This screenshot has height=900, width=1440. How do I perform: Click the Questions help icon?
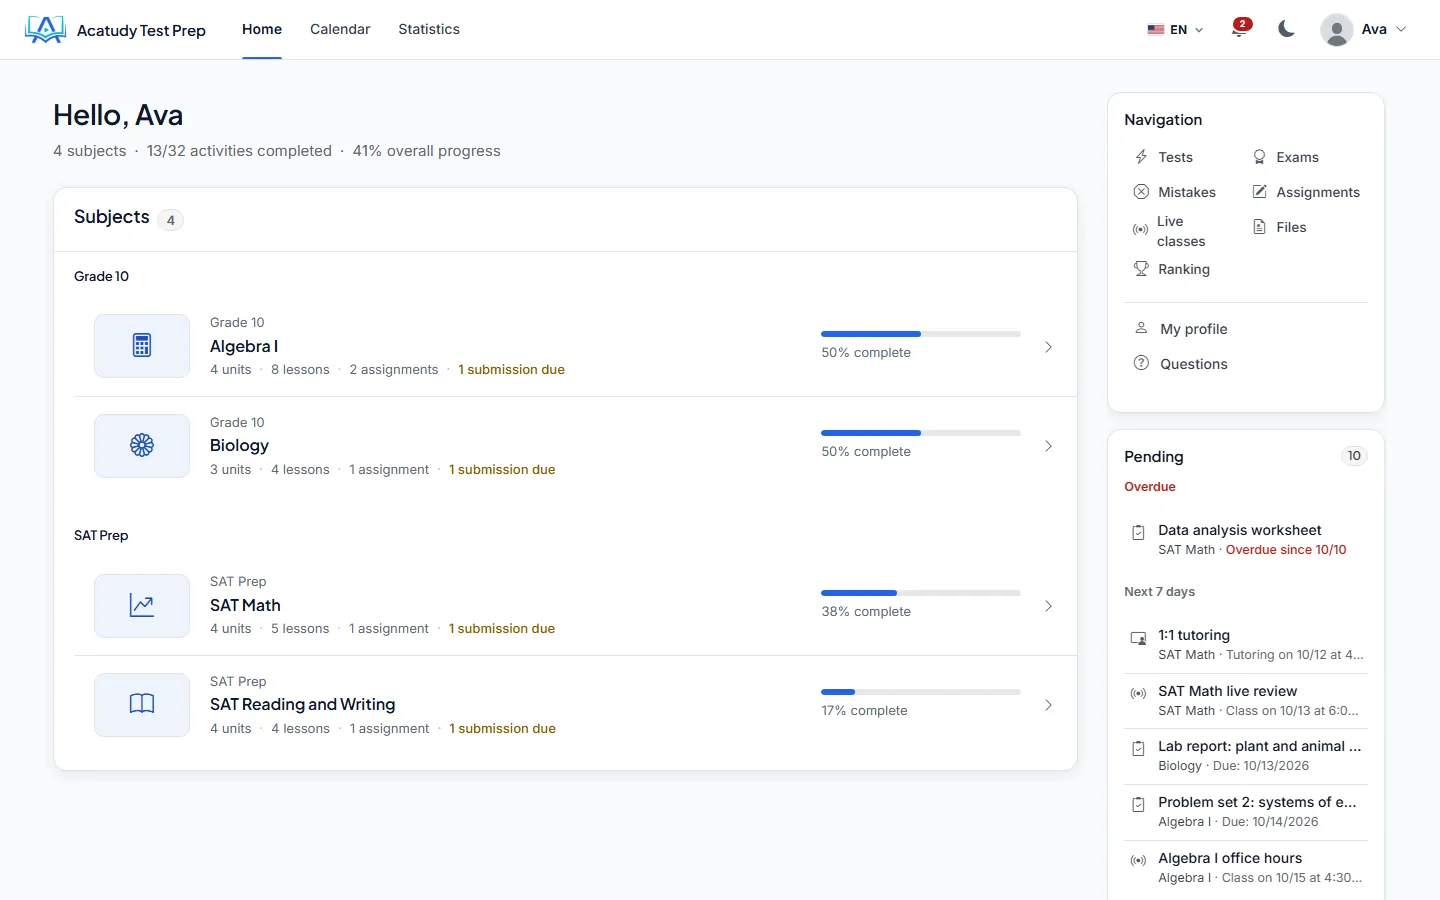pos(1141,363)
